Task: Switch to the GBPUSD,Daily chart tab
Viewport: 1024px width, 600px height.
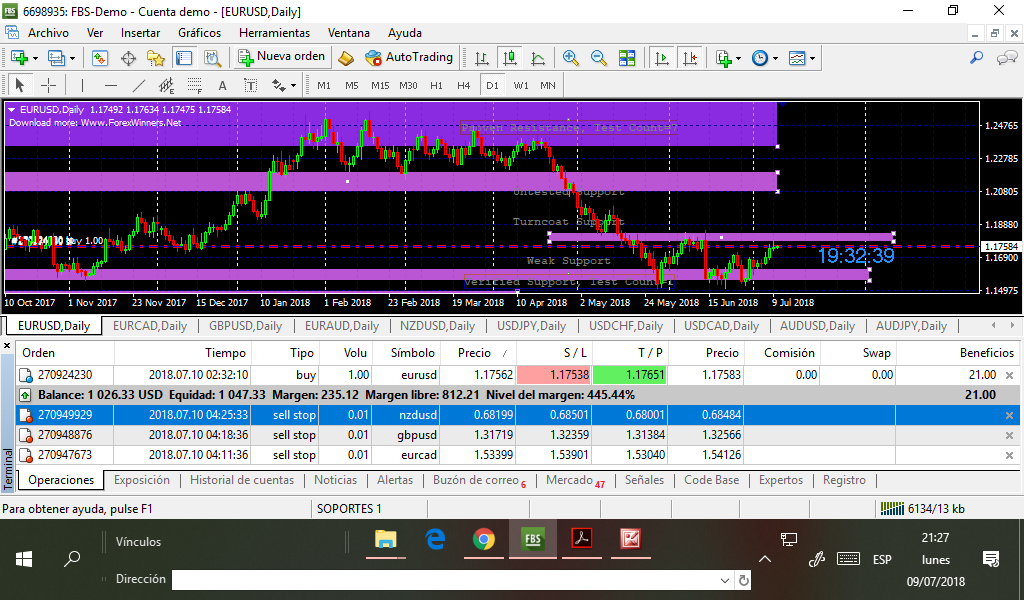Action: tap(245, 326)
